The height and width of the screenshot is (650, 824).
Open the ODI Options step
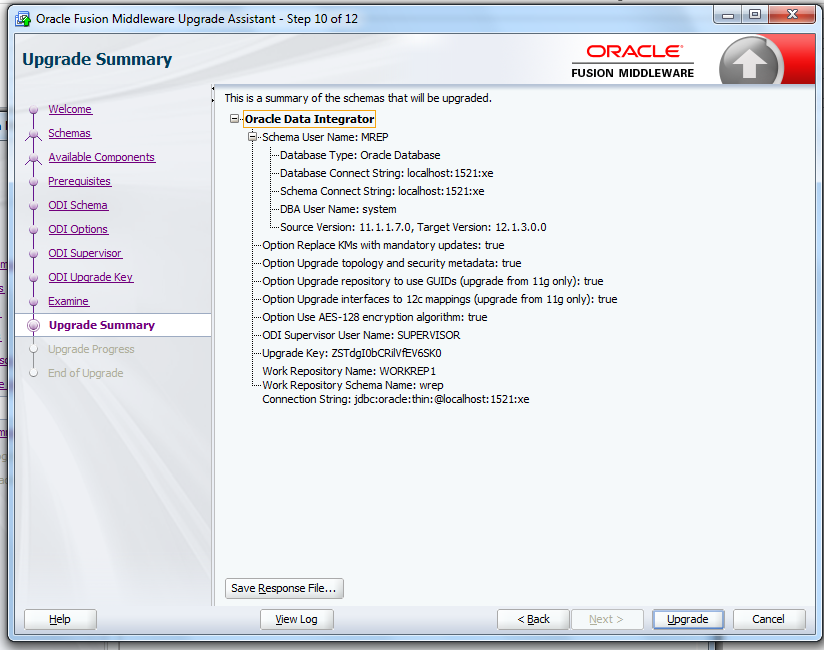[x=78, y=229]
